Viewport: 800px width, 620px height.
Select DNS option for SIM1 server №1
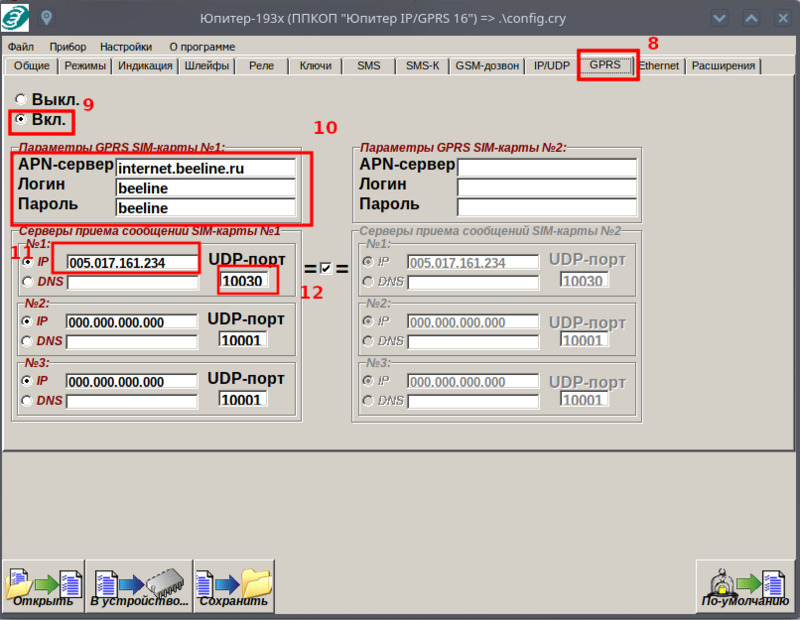point(28,282)
